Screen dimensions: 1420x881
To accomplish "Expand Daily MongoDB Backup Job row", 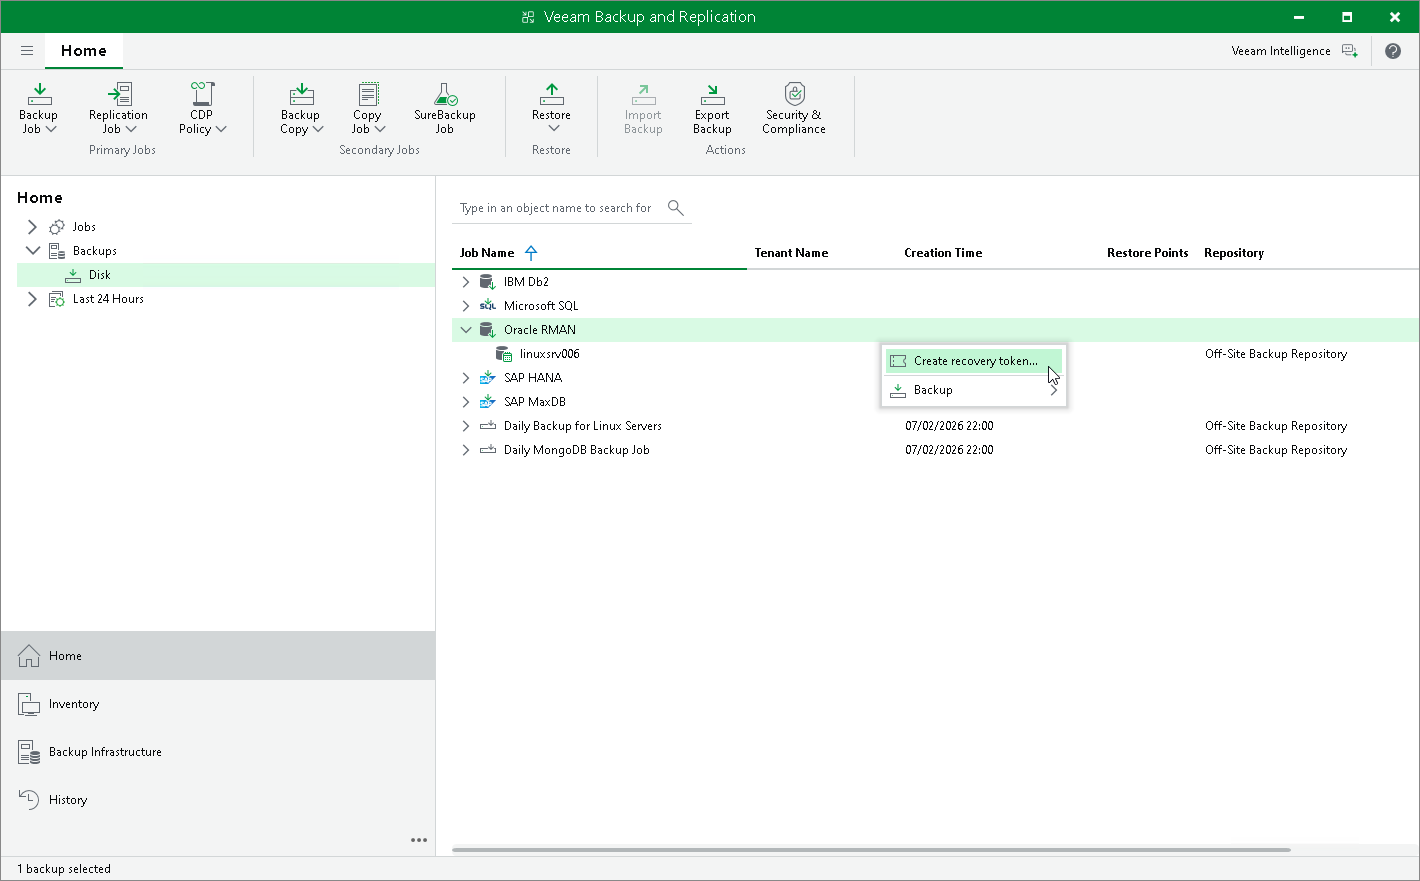I will 465,450.
